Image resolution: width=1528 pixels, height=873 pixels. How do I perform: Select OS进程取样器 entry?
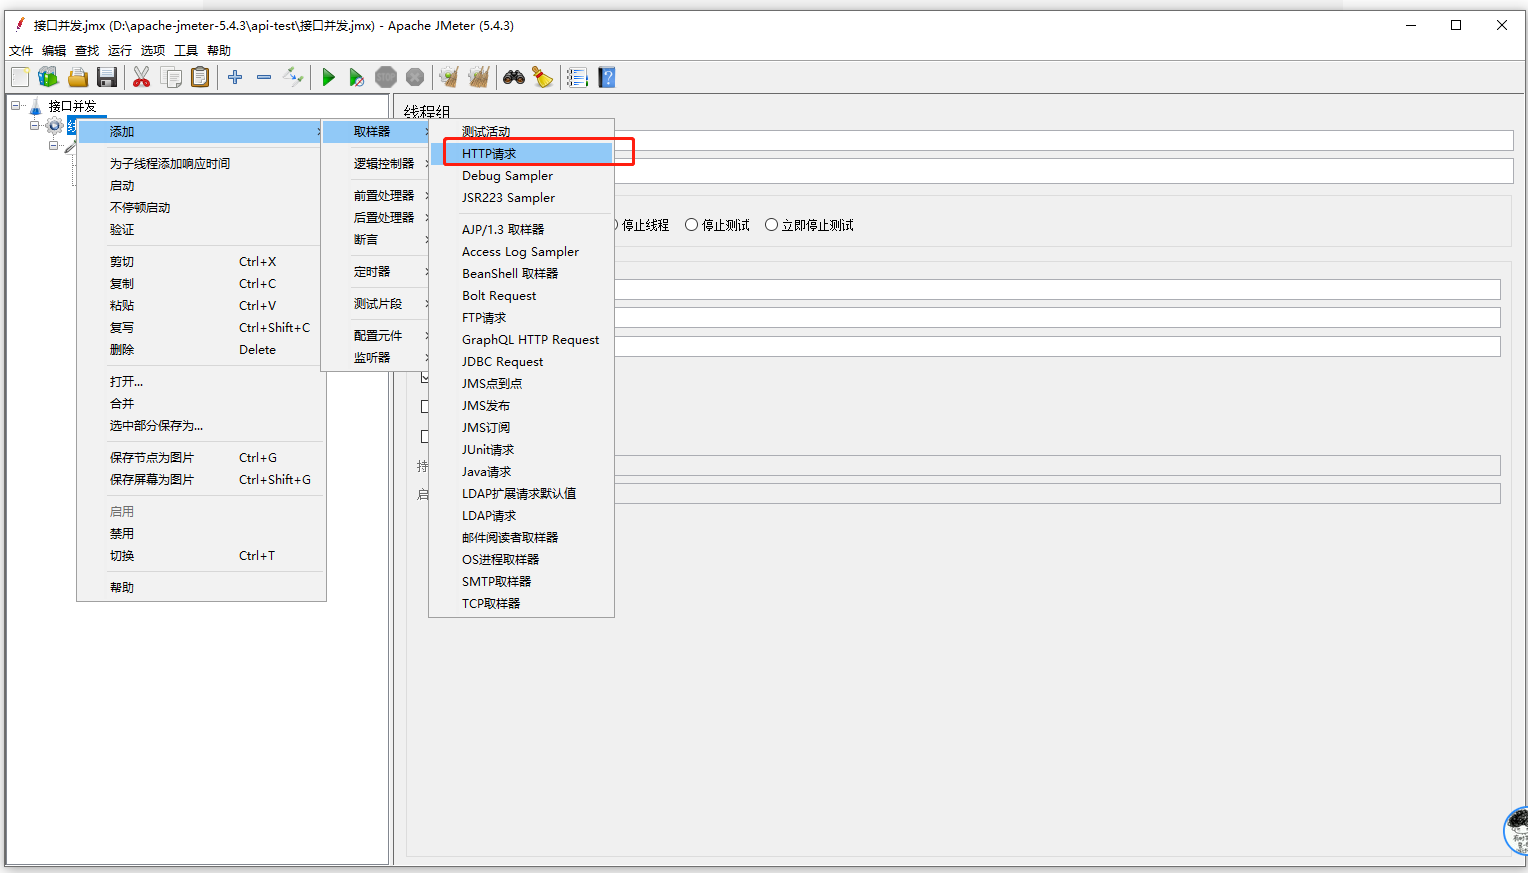(x=521, y=559)
